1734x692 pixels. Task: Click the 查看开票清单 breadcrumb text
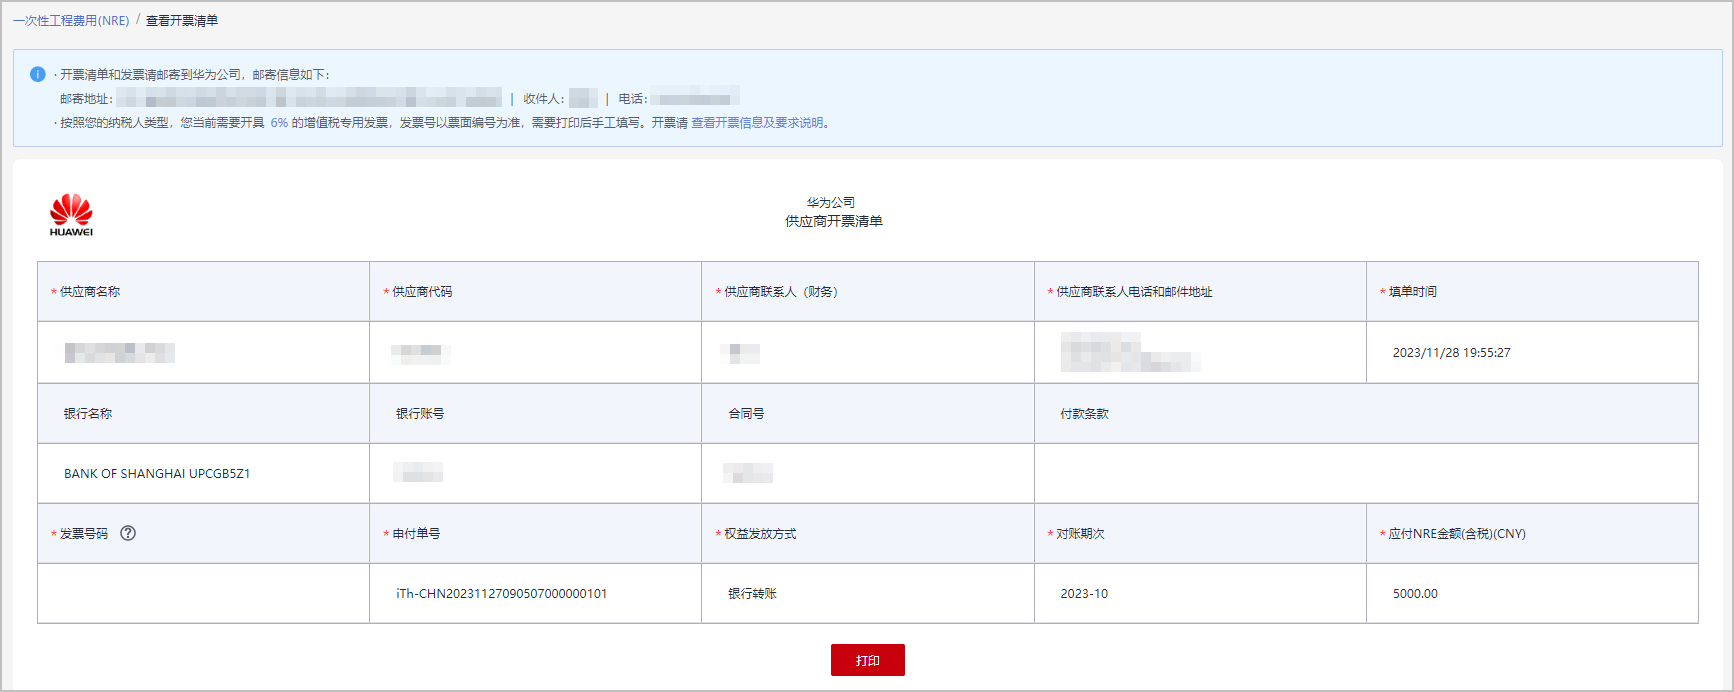(182, 20)
